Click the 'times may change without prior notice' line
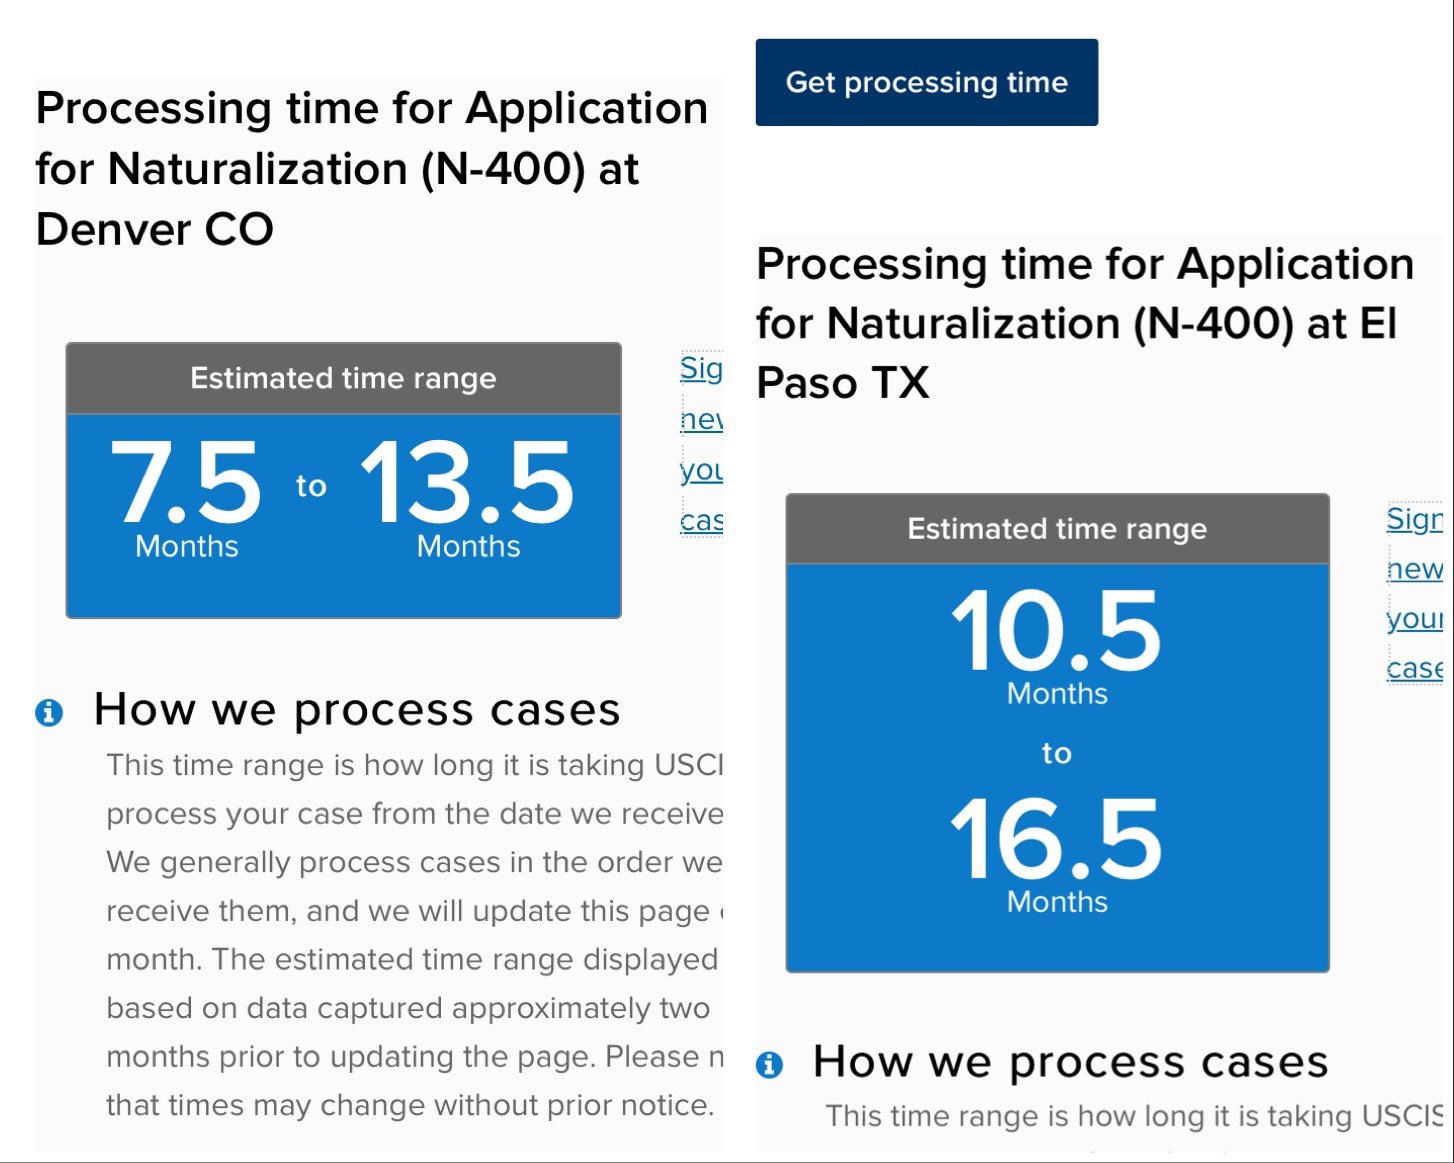1454x1163 pixels. [x=409, y=1105]
